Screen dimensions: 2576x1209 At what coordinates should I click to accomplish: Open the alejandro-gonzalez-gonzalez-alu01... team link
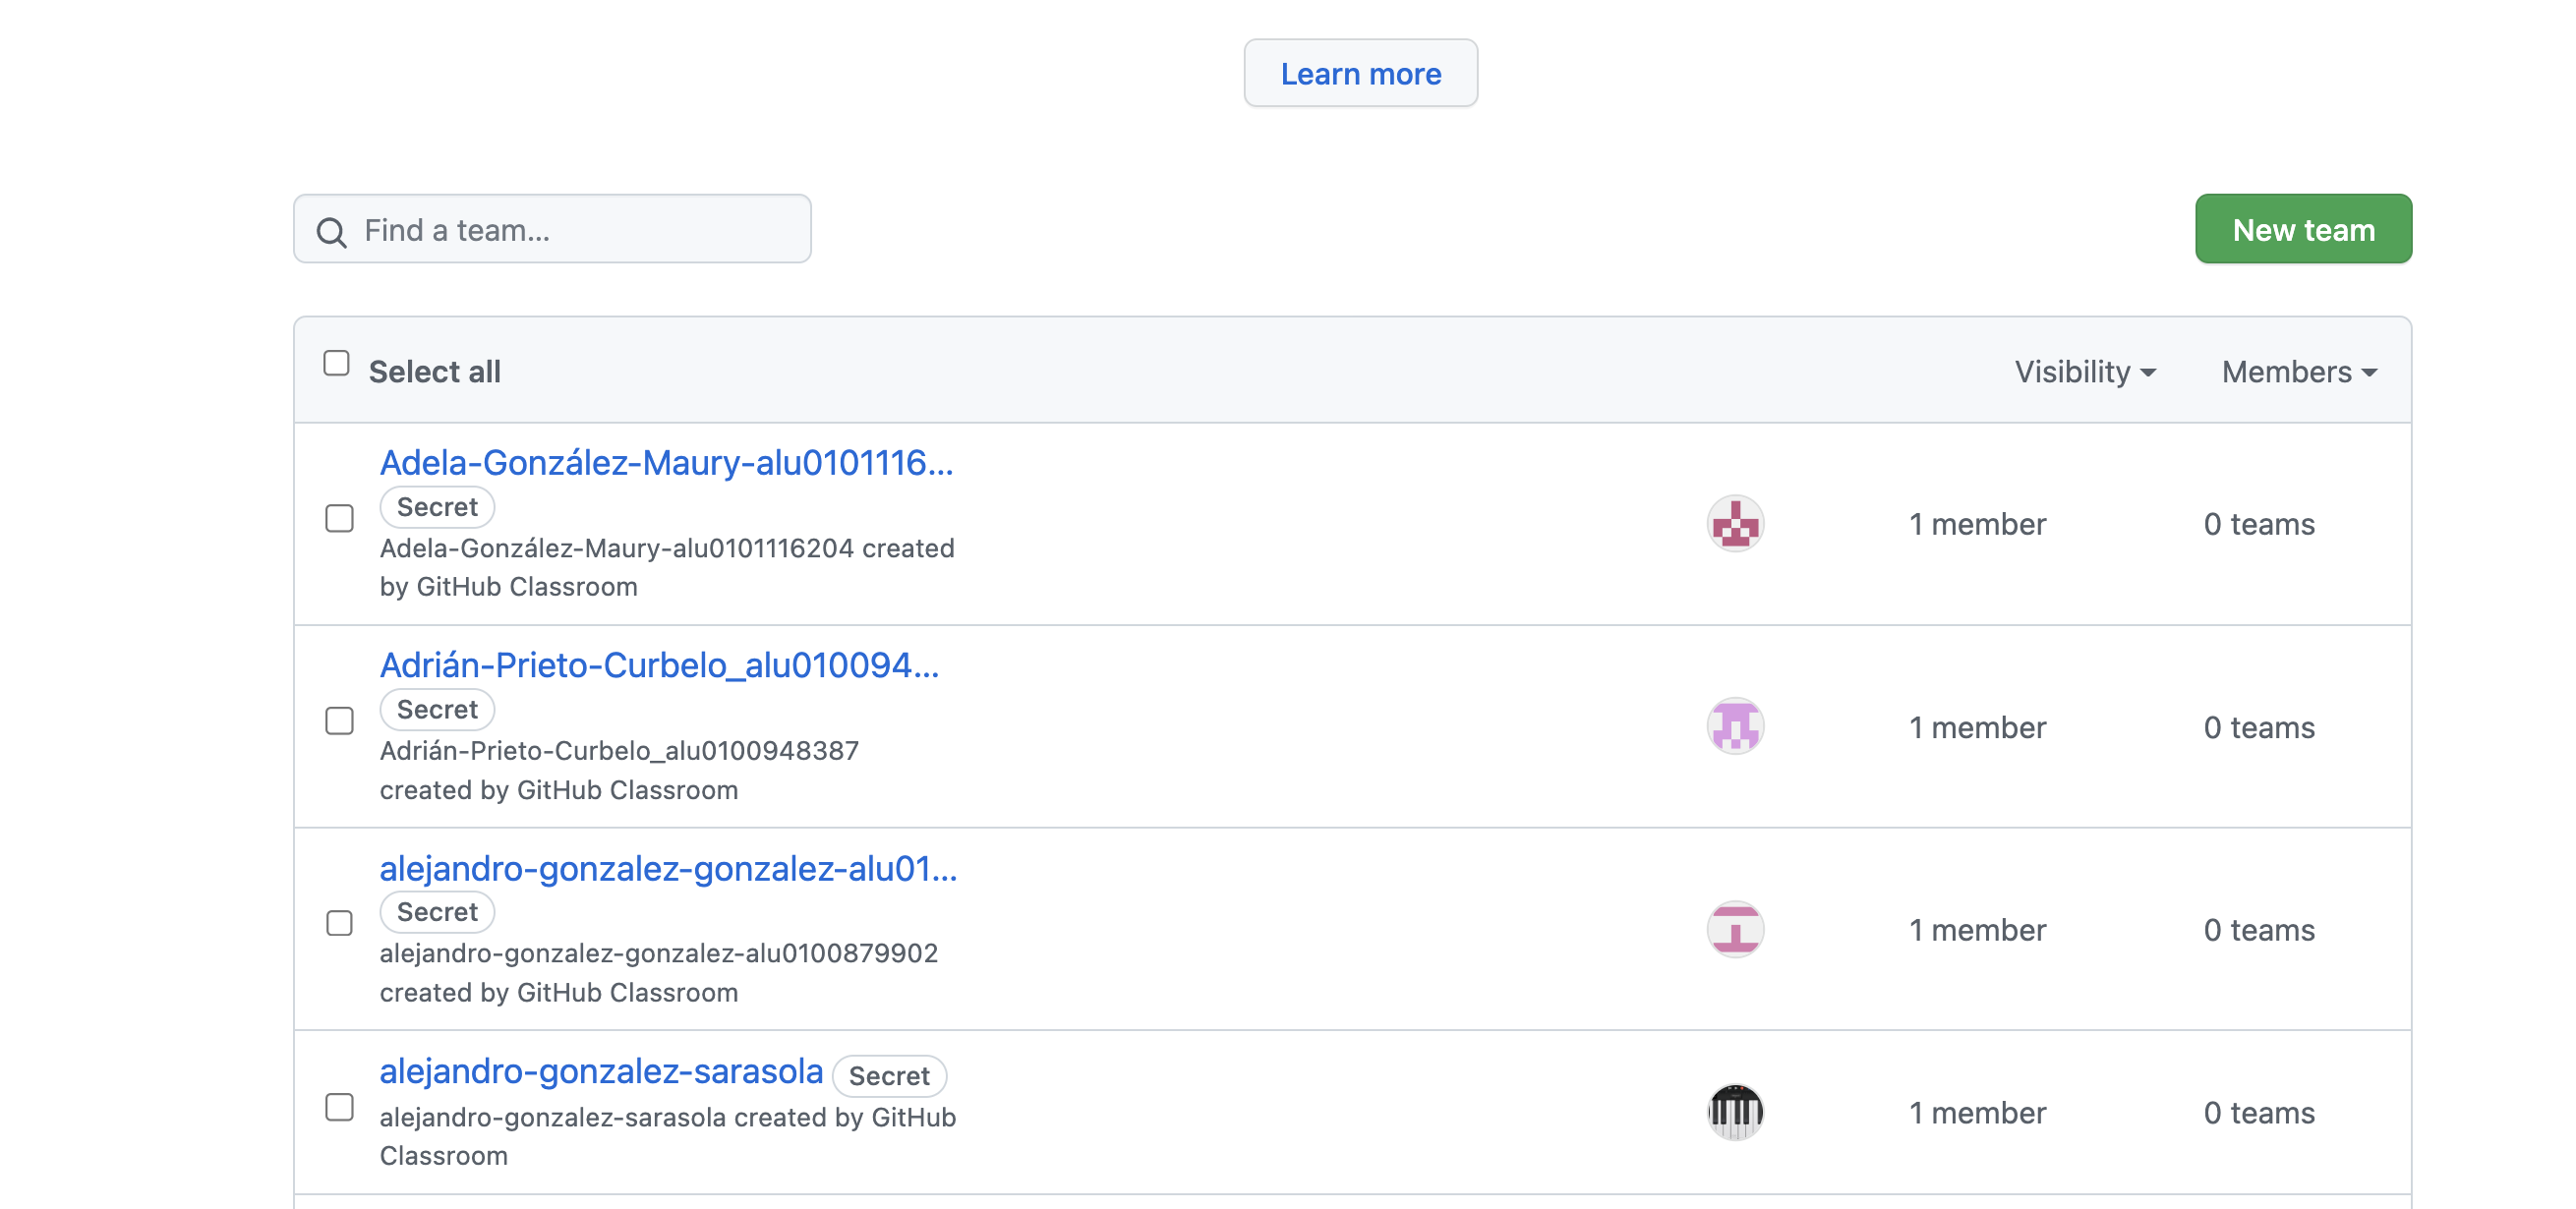668,869
